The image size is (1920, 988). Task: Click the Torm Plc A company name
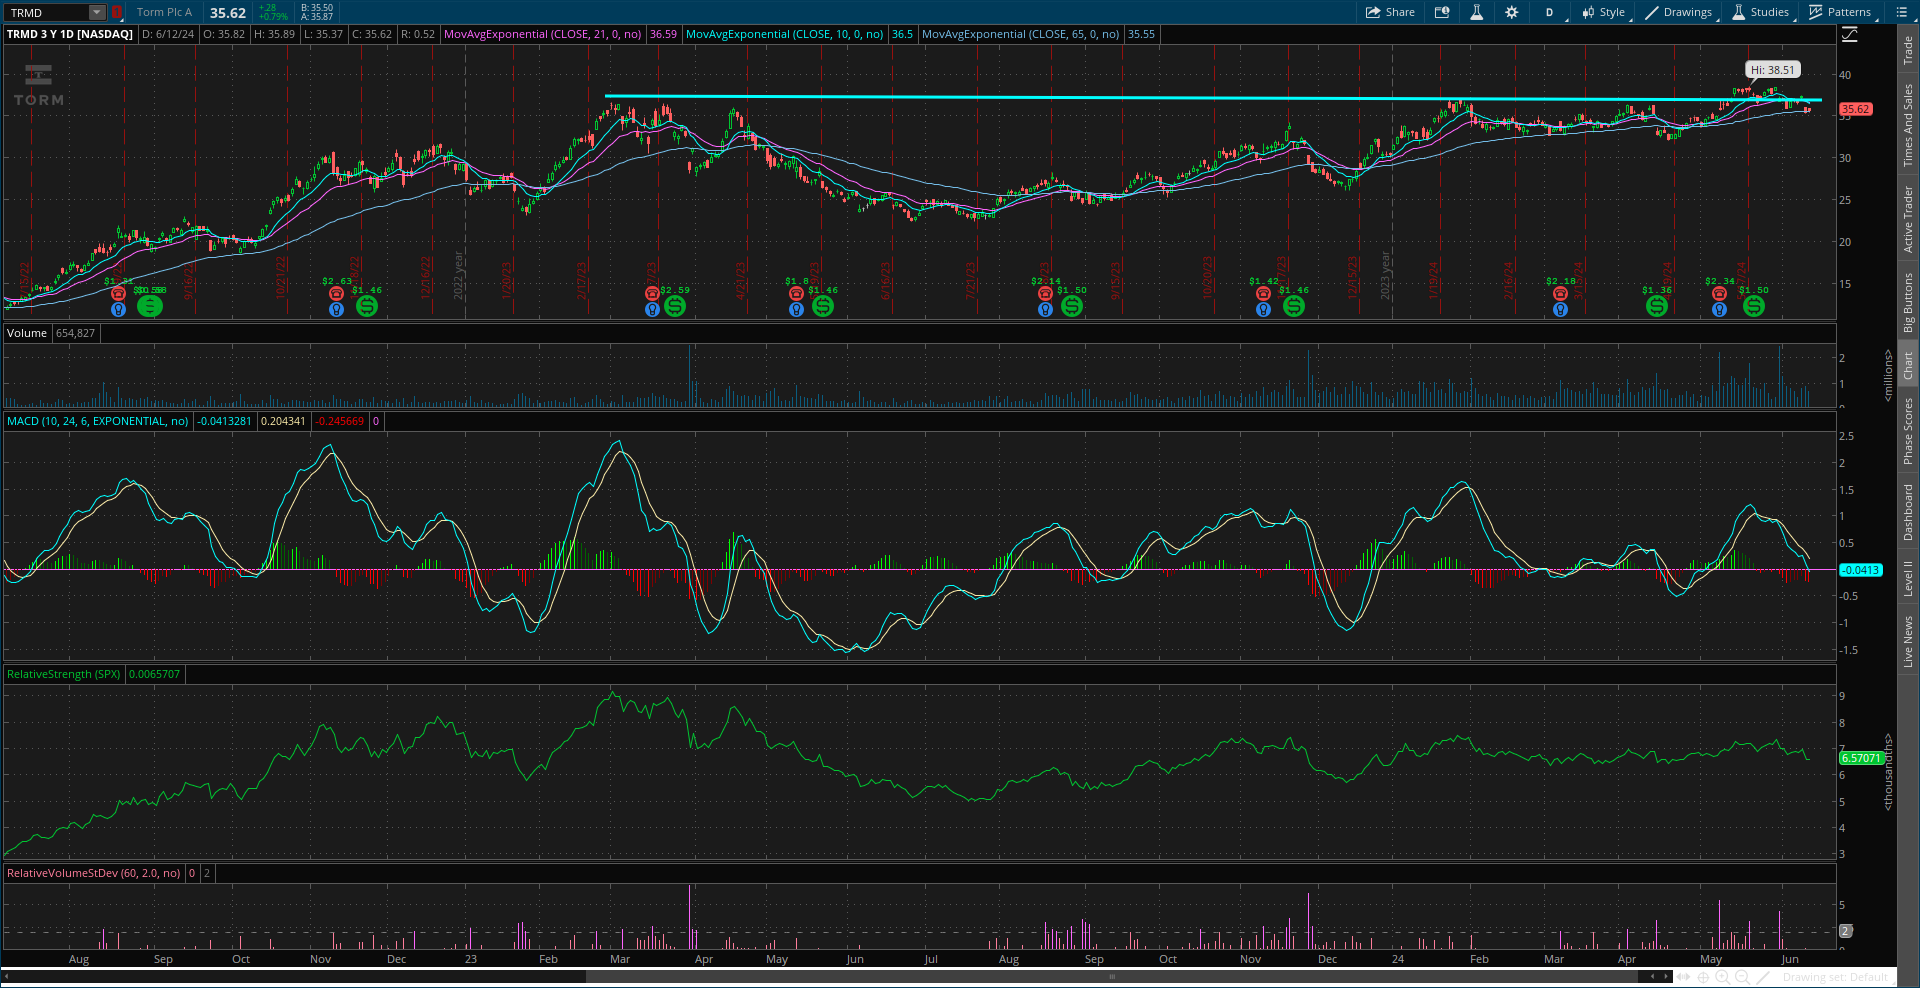164,12
